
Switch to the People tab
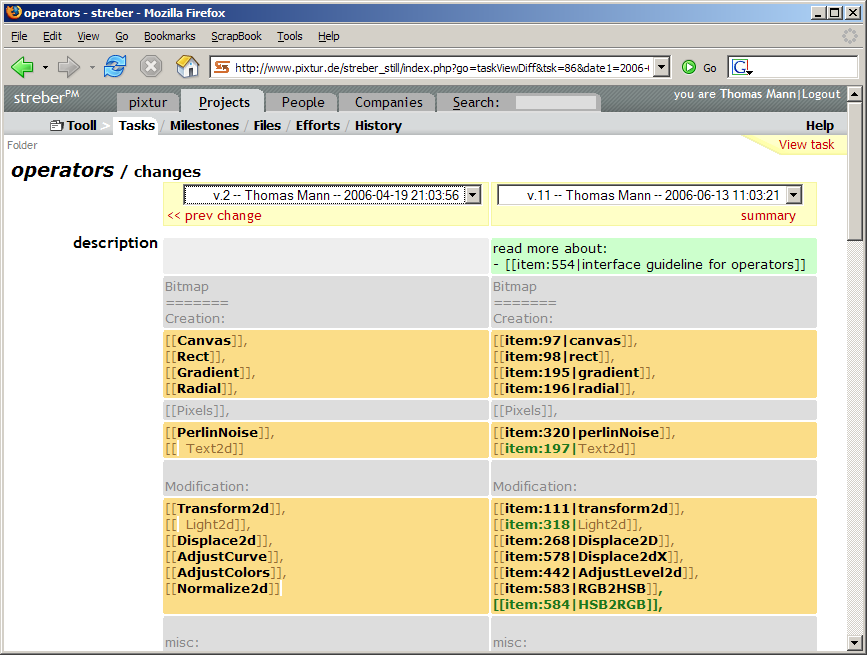[302, 102]
